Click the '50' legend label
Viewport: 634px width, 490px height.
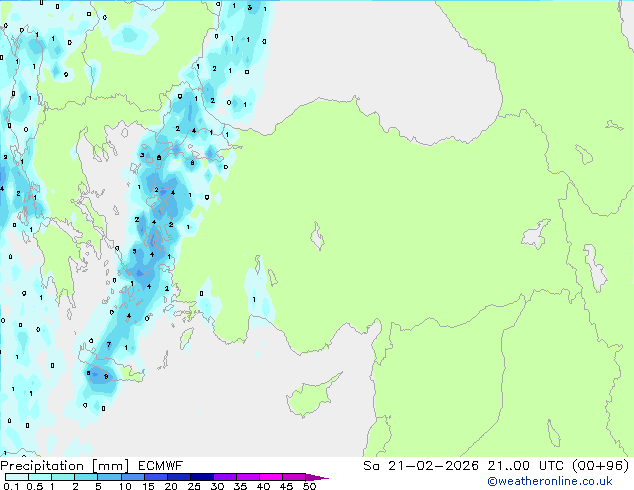point(309,486)
